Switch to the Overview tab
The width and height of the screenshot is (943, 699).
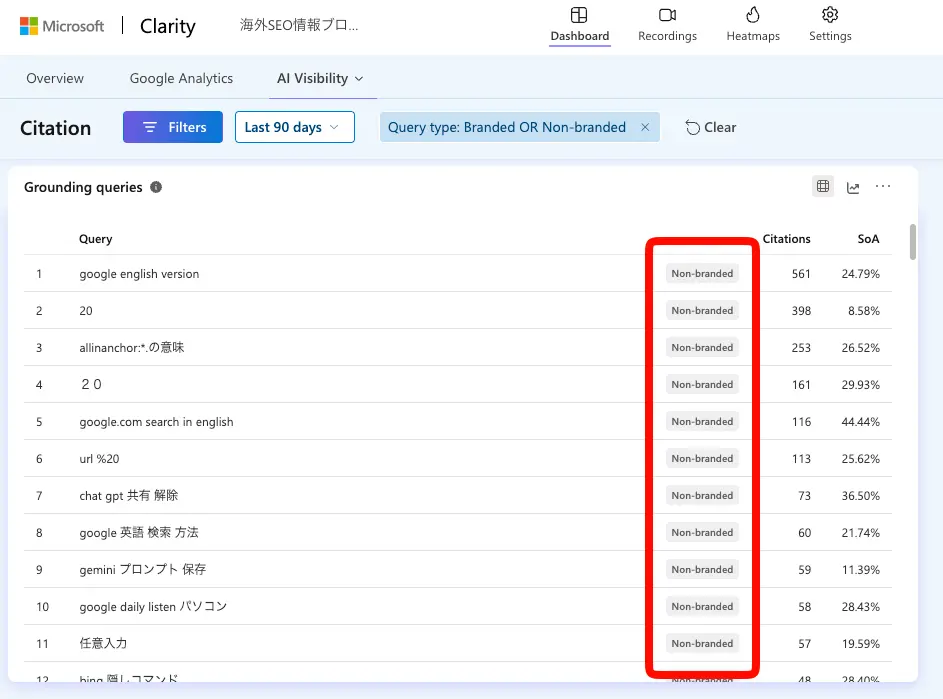pyautogui.click(x=55, y=79)
